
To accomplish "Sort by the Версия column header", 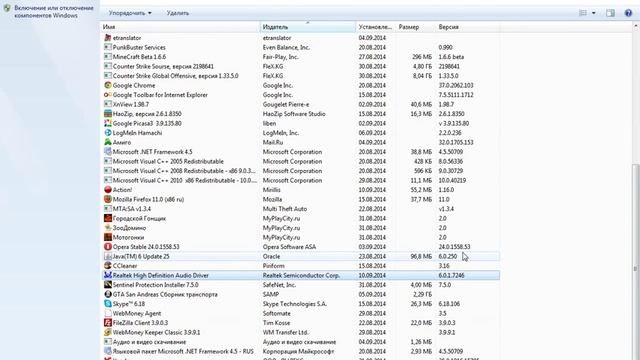I will click(x=467, y=27).
